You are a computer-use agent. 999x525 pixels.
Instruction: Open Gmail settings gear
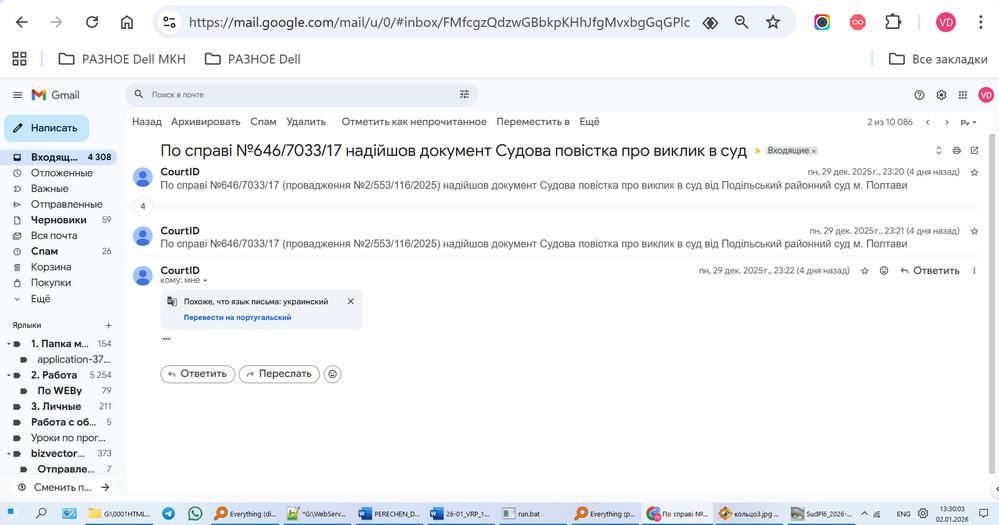coord(941,95)
